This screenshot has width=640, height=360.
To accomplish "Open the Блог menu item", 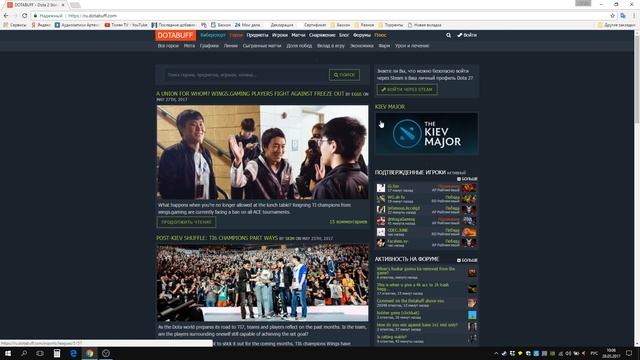I will 344,35.
